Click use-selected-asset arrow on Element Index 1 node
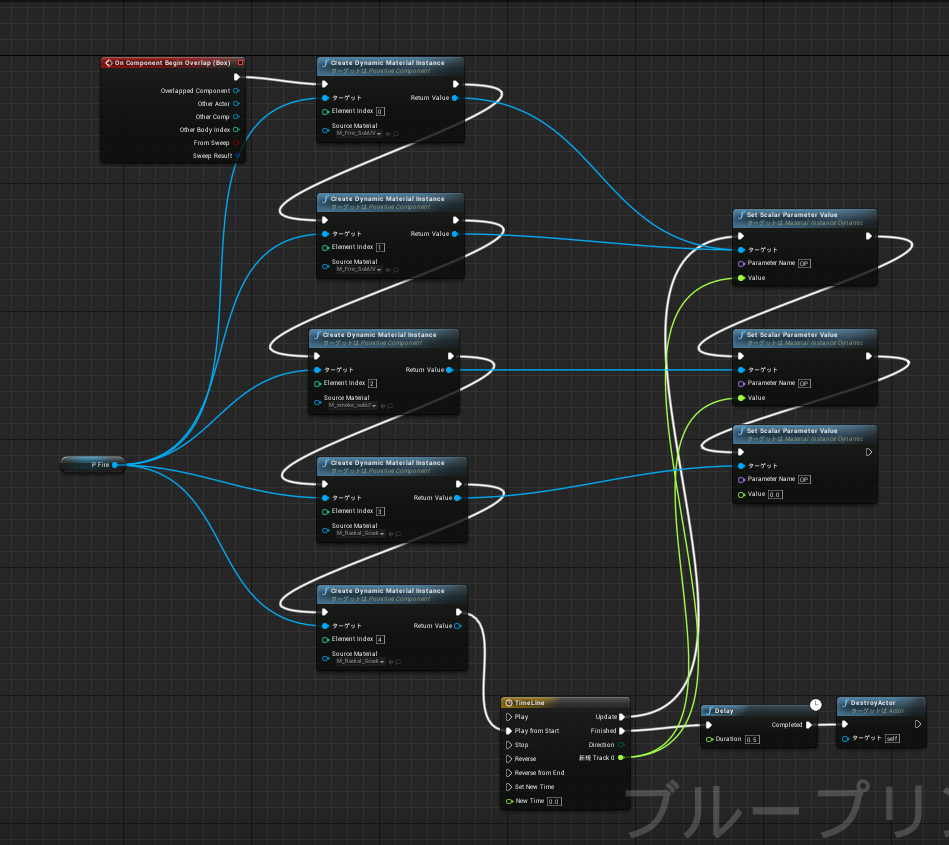949x845 pixels. [388, 270]
